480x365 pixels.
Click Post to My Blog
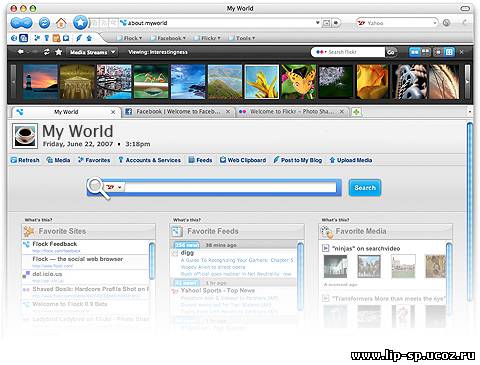[298, 160]
